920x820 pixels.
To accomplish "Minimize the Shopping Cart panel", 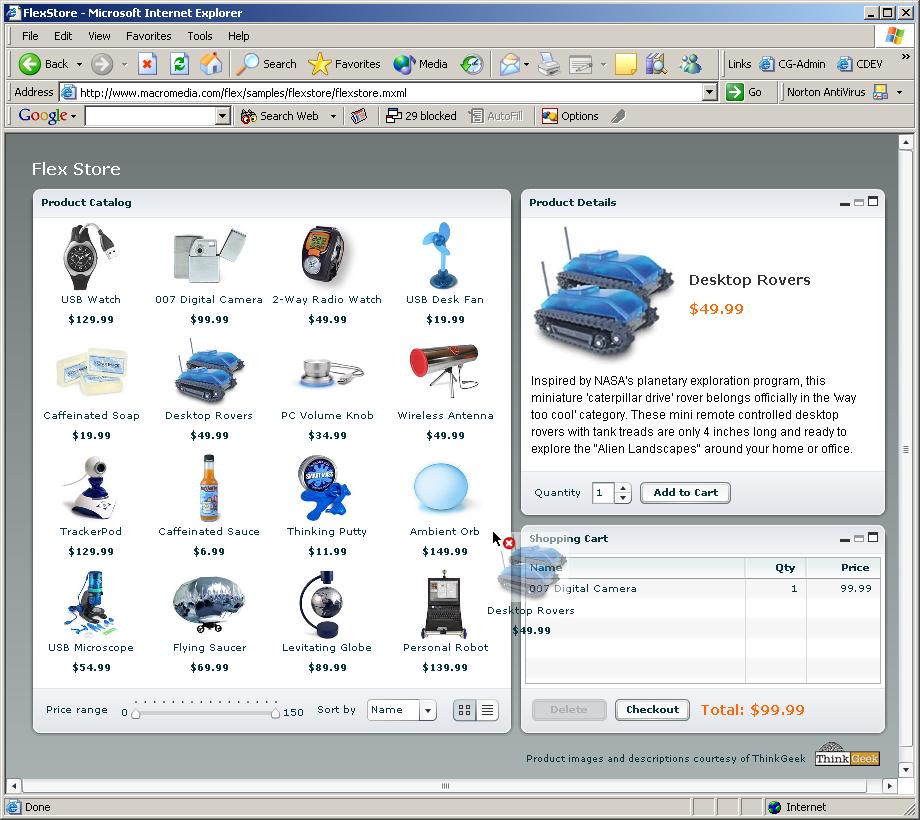I will (x=845, y=539).
